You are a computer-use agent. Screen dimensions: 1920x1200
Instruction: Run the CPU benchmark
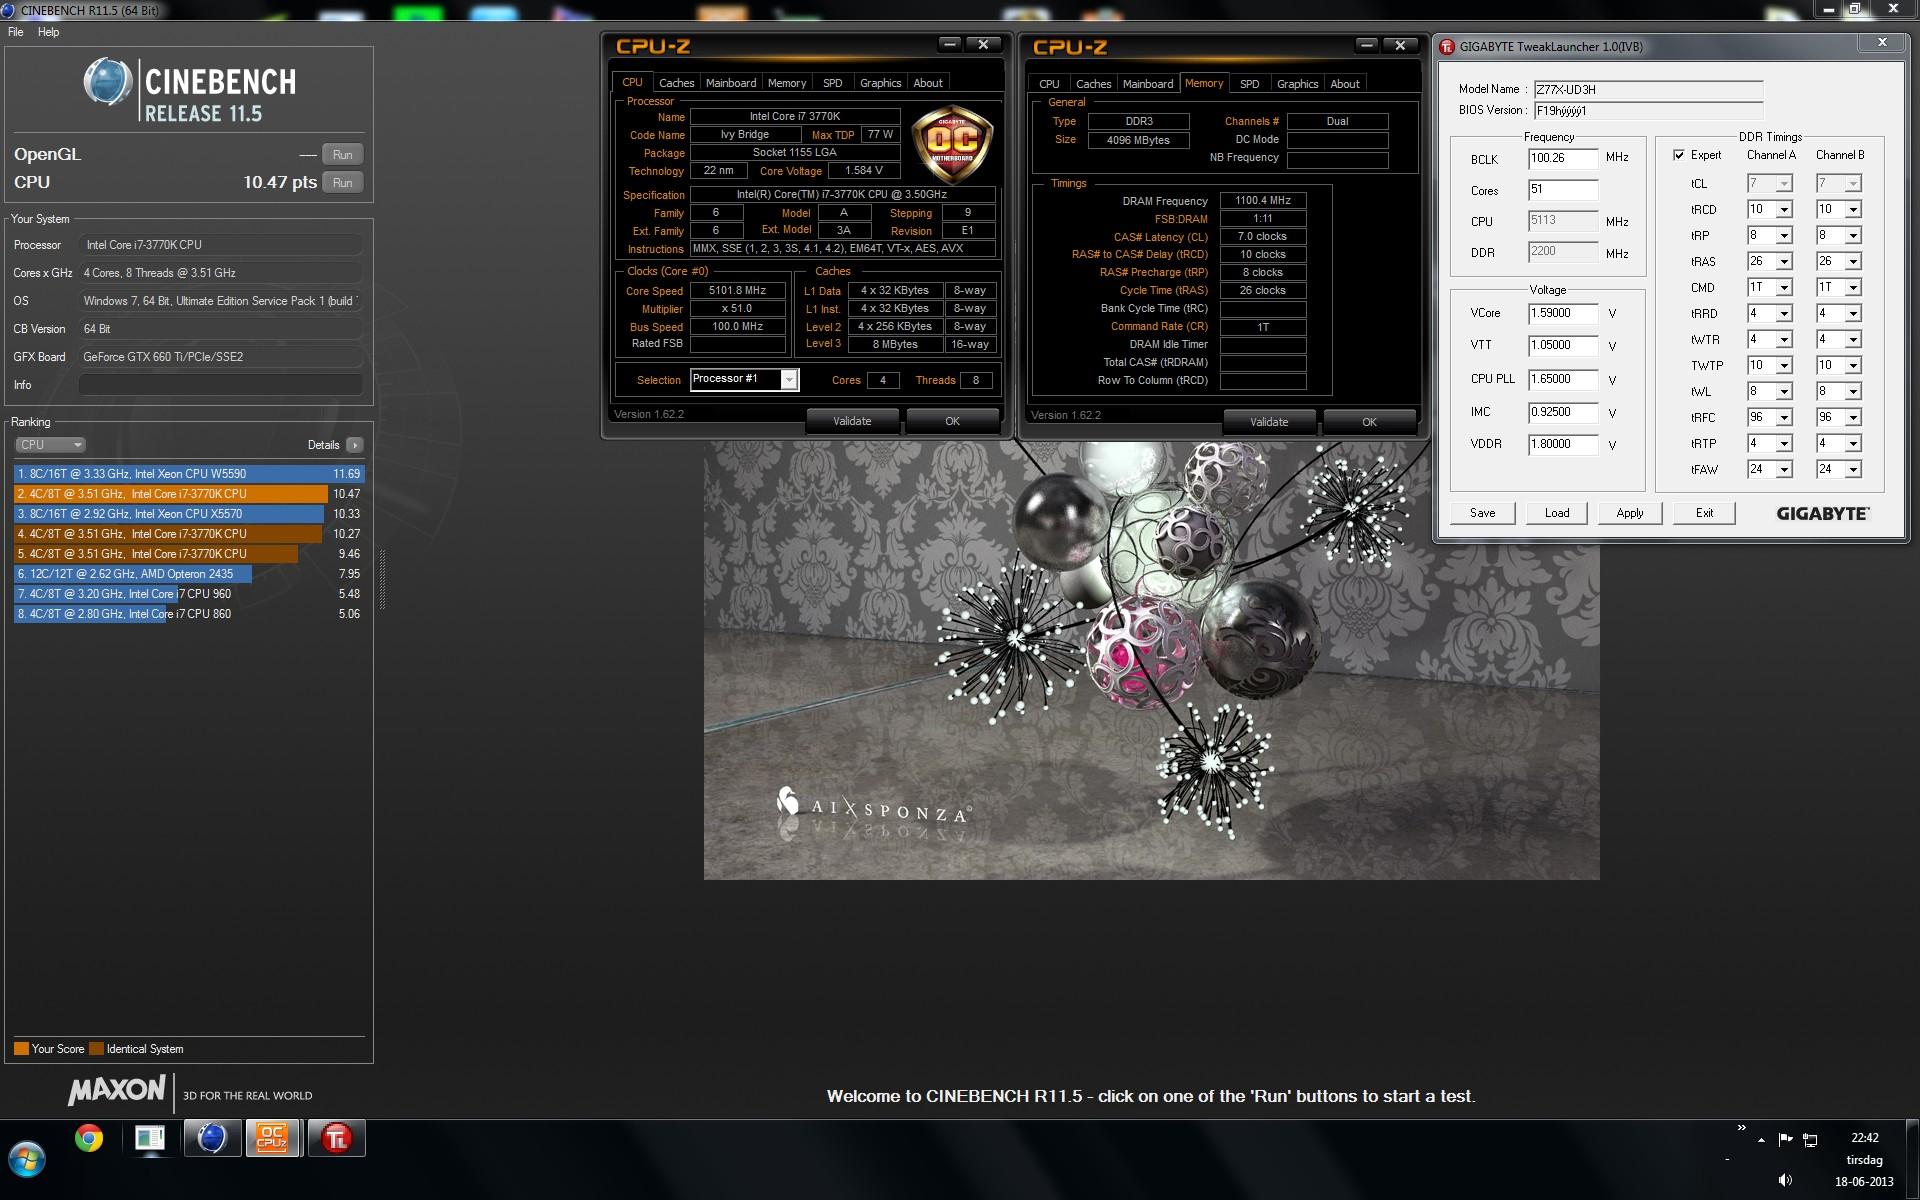pos(342,183)
